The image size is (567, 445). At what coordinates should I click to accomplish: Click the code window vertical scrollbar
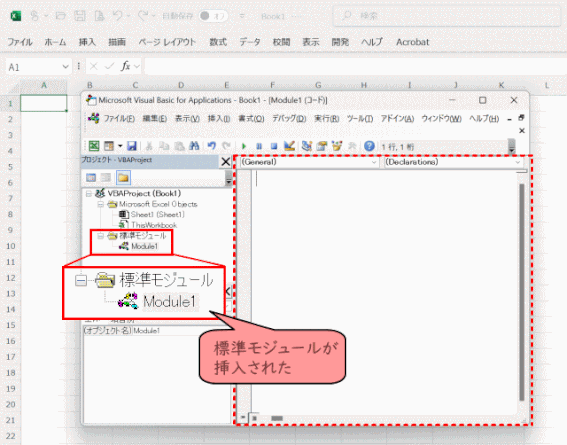(522, 292)
